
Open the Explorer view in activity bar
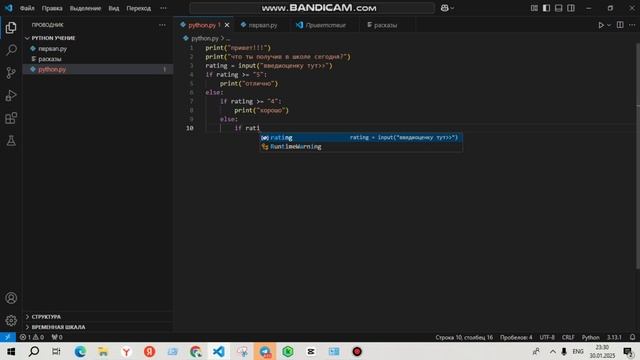click(11, 28)
